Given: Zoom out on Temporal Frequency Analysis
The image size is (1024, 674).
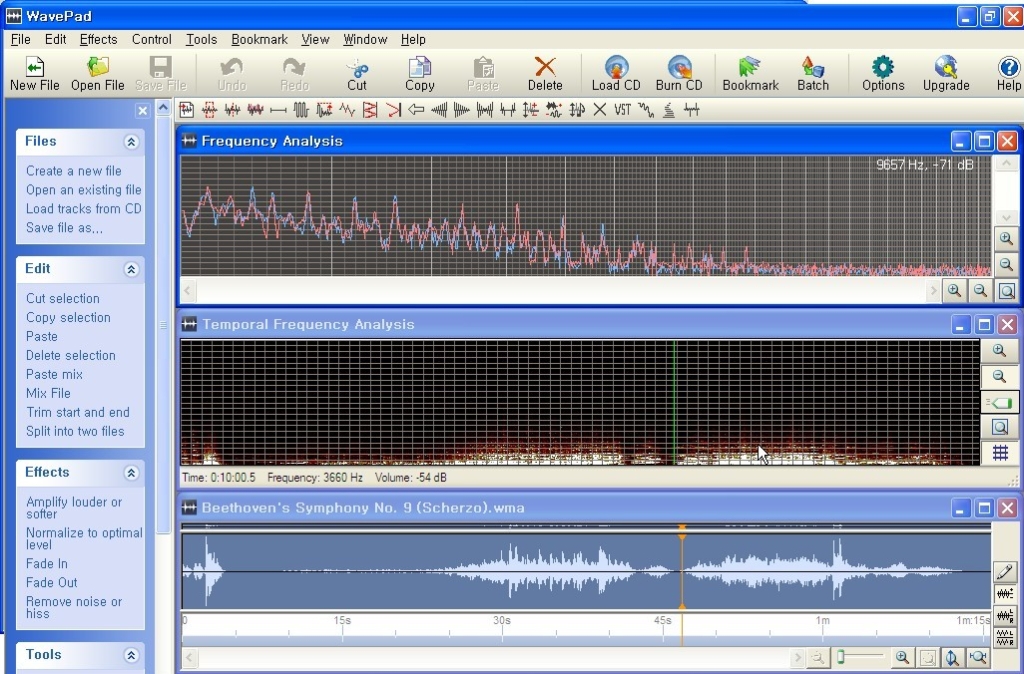Looking at the screenshot, I should click(x=999, y=376).
